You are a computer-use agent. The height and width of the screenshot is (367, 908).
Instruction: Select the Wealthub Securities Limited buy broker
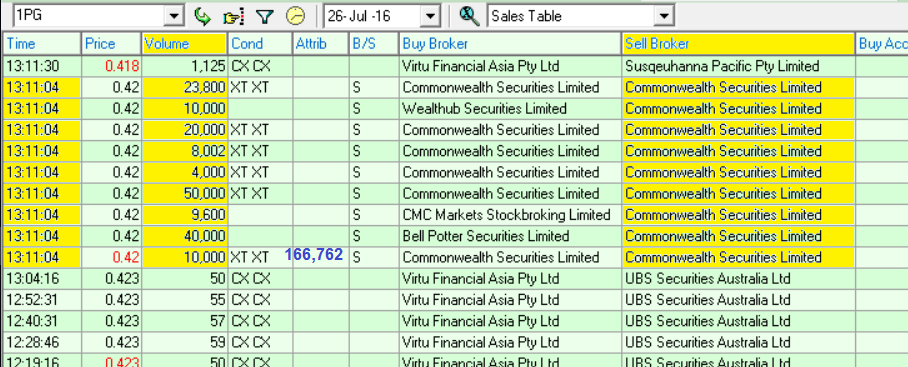pyautogui.click(x=510, y=109)
